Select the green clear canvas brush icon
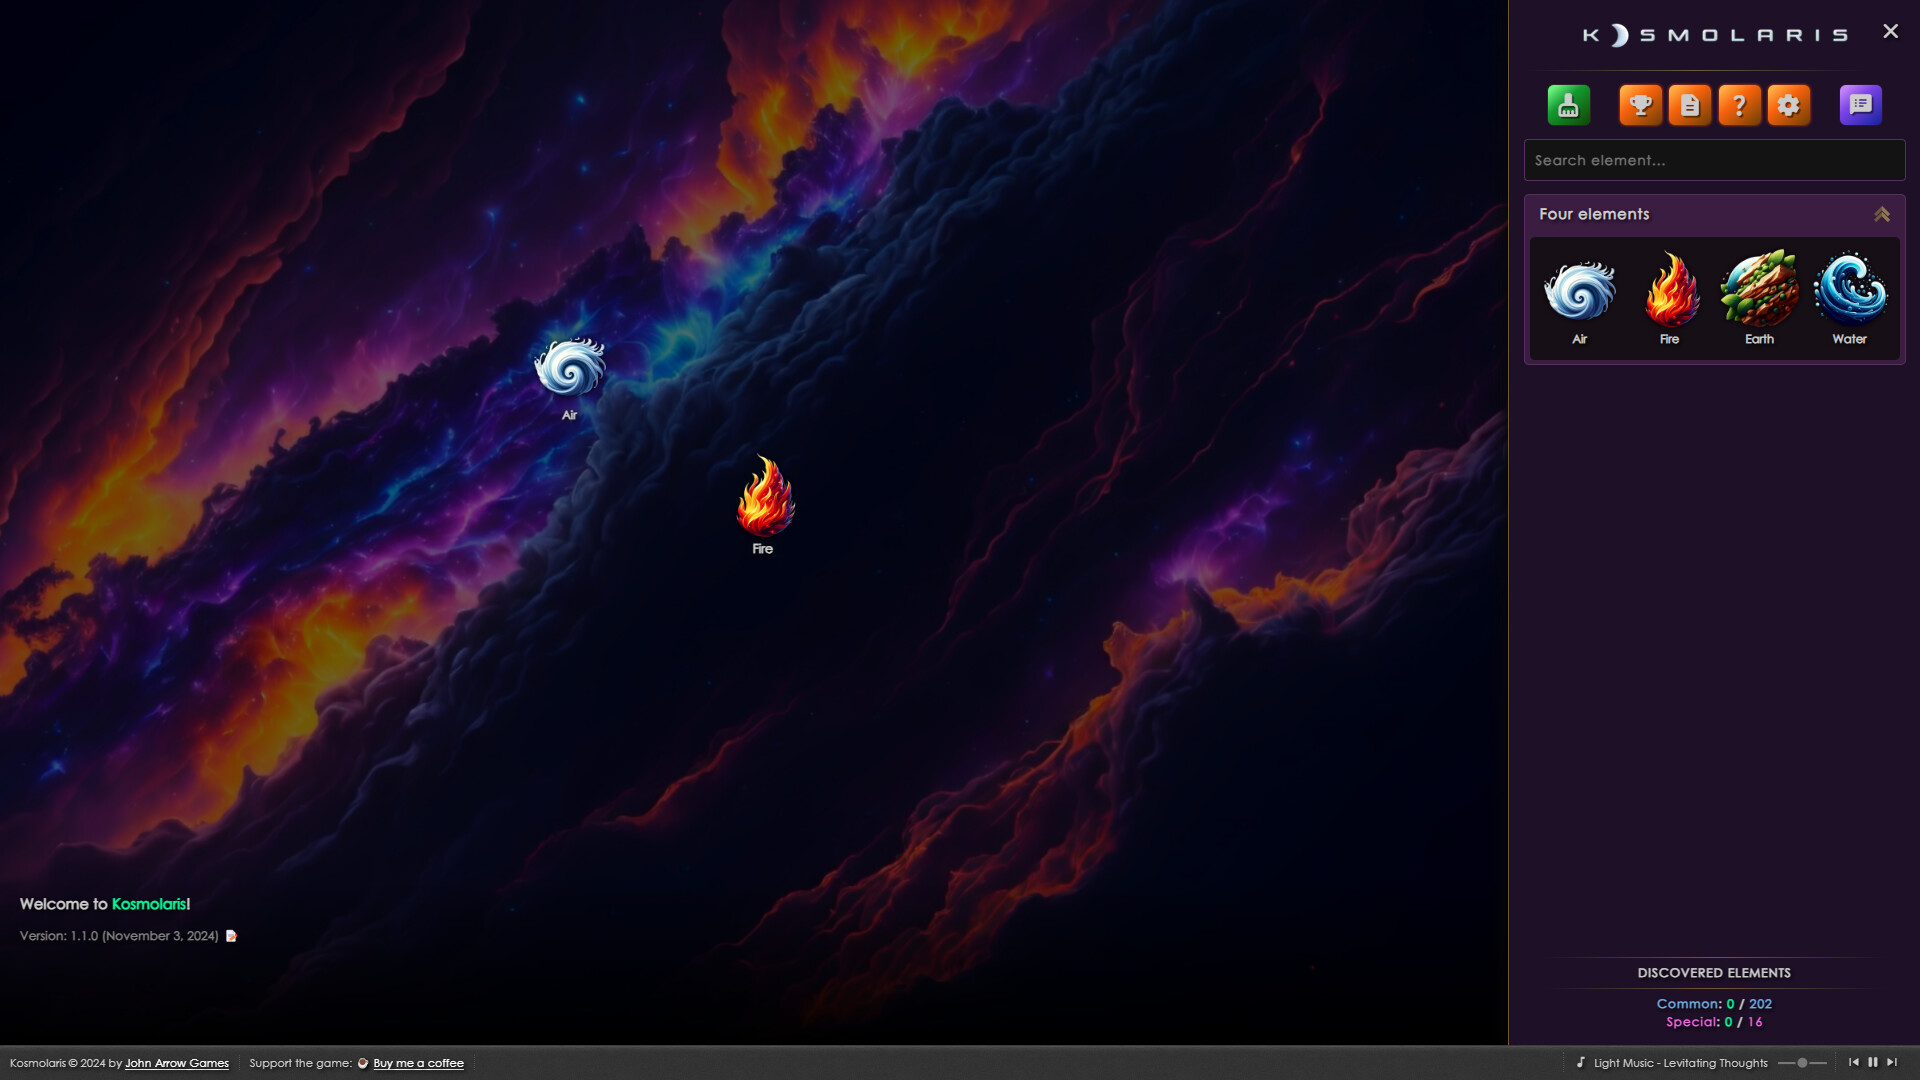Image resolution: width=1920 pixels, height=1080 pixels. [1568, 104]
